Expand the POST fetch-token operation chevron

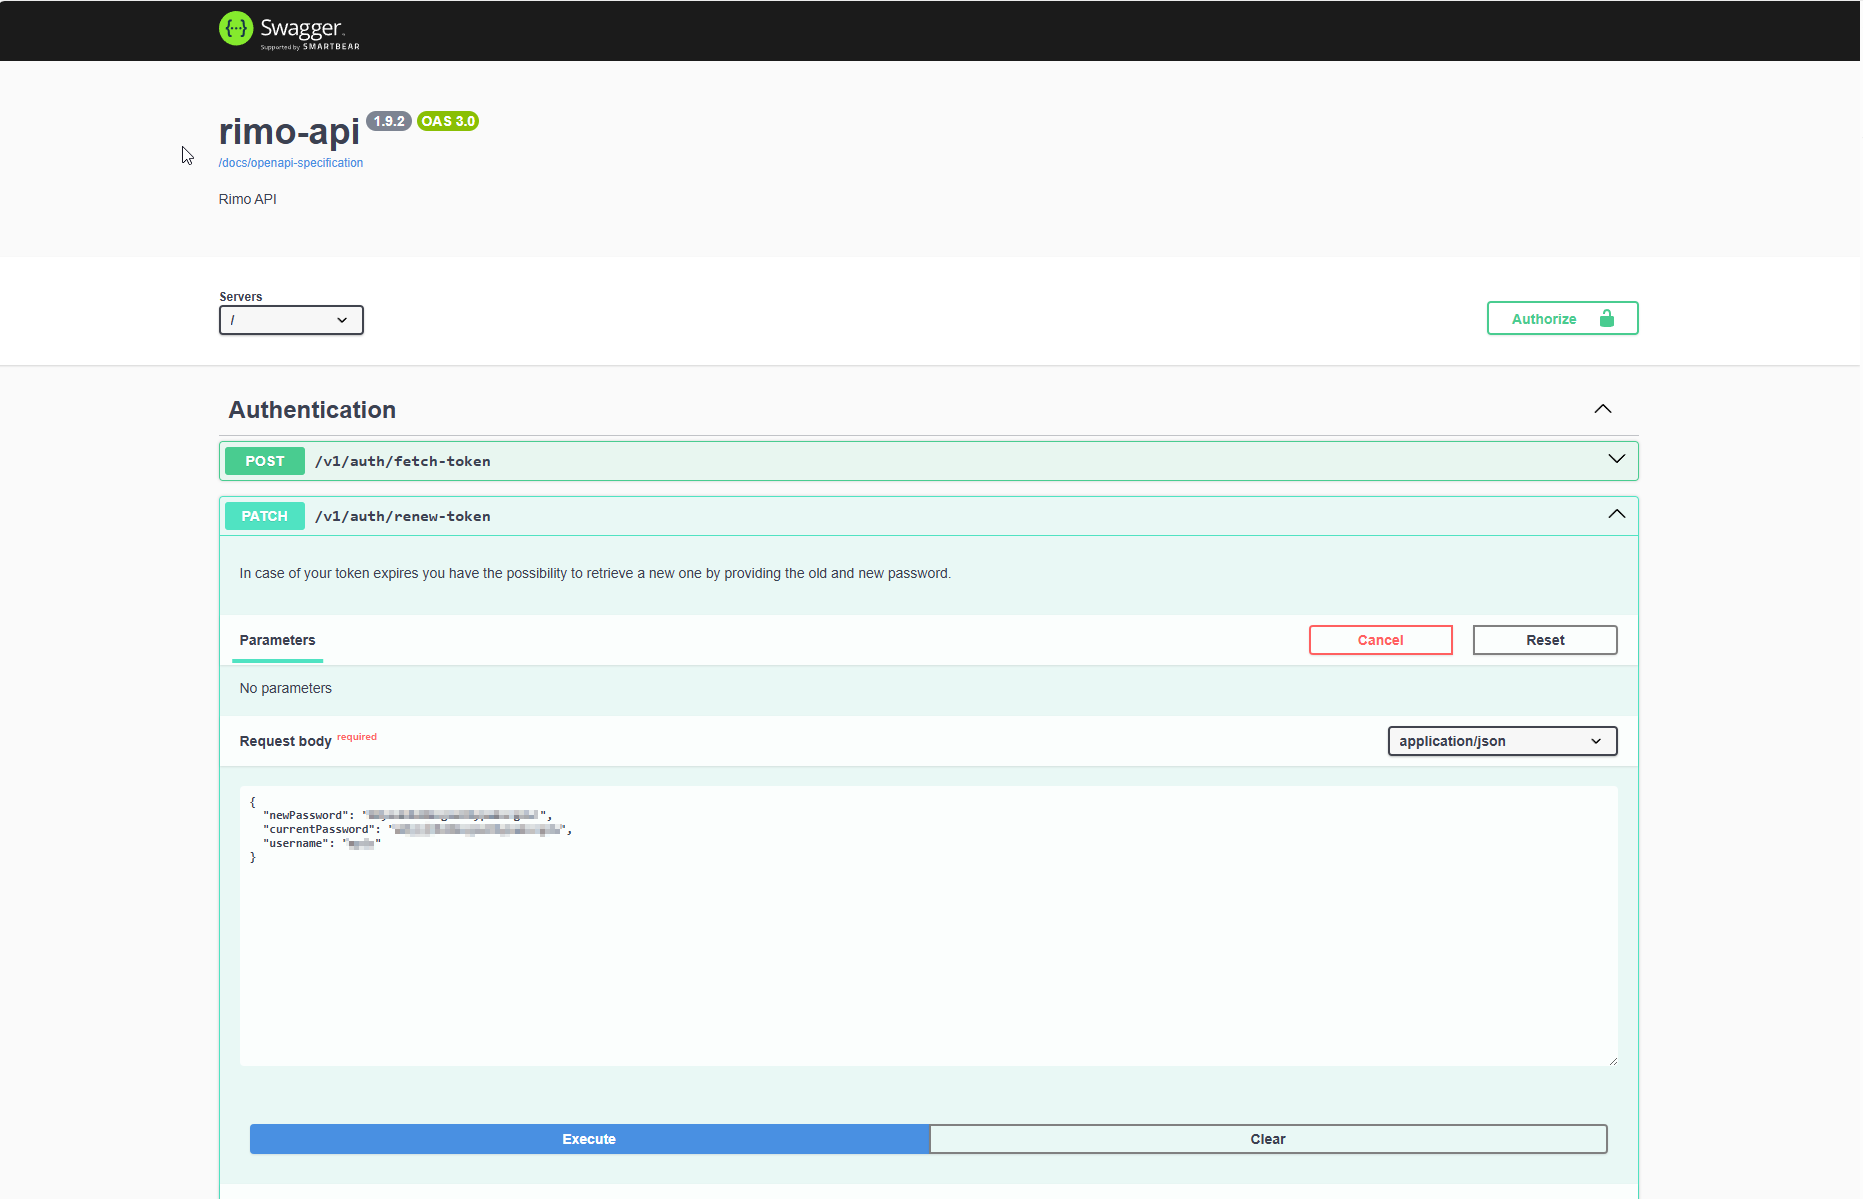pyautogui.click(x=1616, y=459)
